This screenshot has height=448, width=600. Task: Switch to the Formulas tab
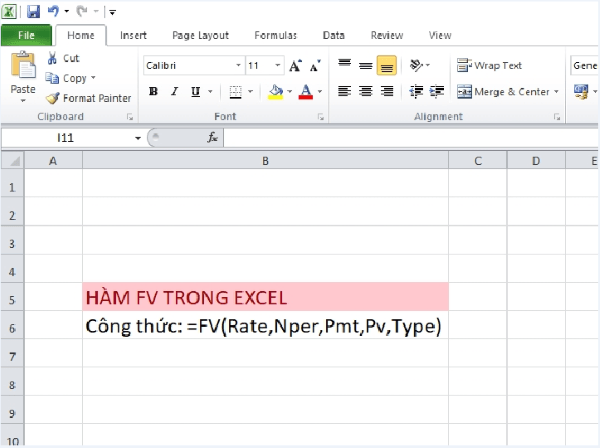[276, 35]
